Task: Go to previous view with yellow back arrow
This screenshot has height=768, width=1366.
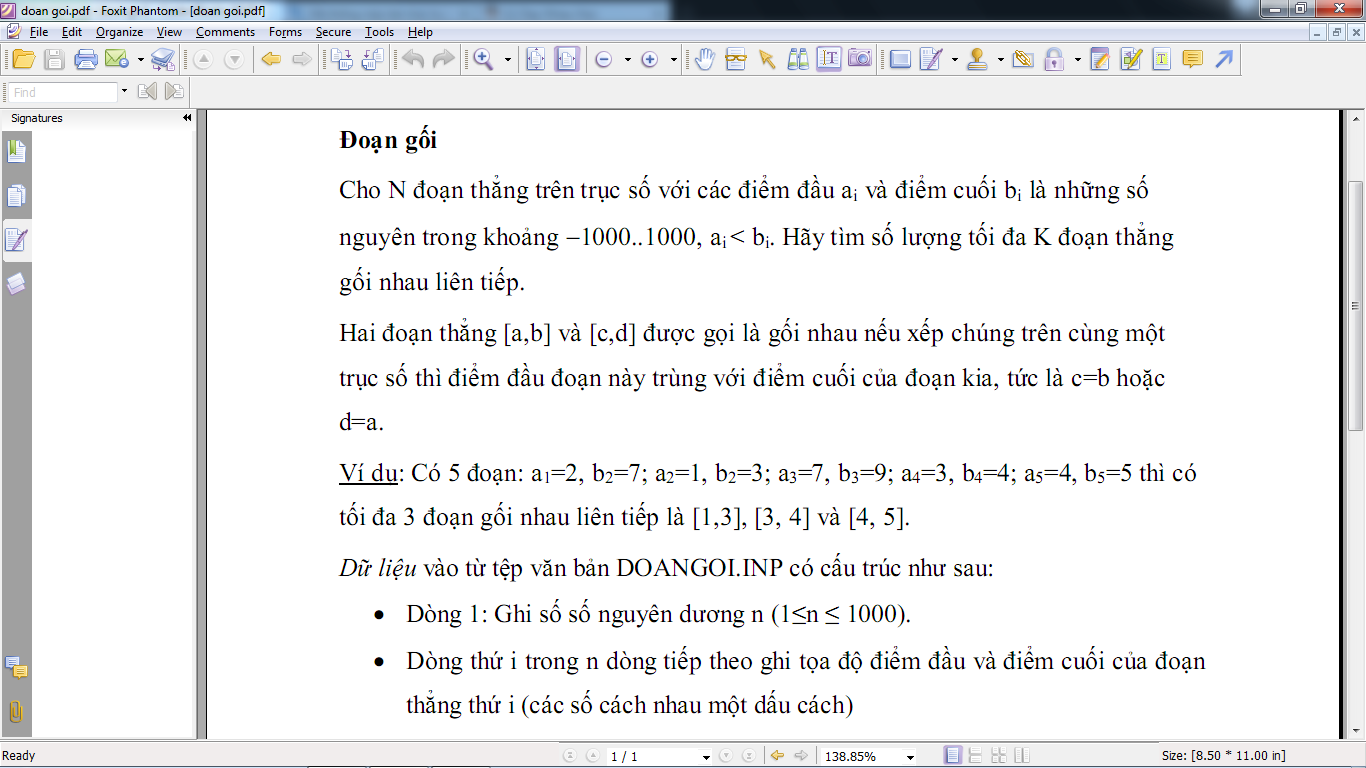Action: 270,60
